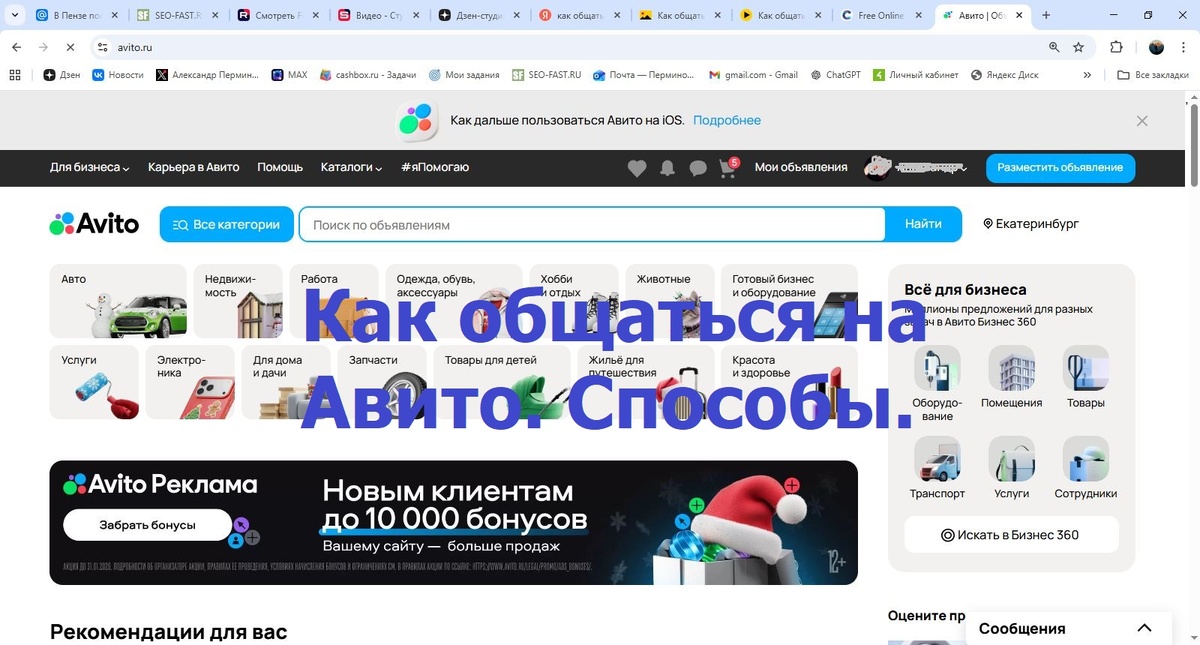
Task: Click Разместить объявление button
Action: coord(1060,168)
